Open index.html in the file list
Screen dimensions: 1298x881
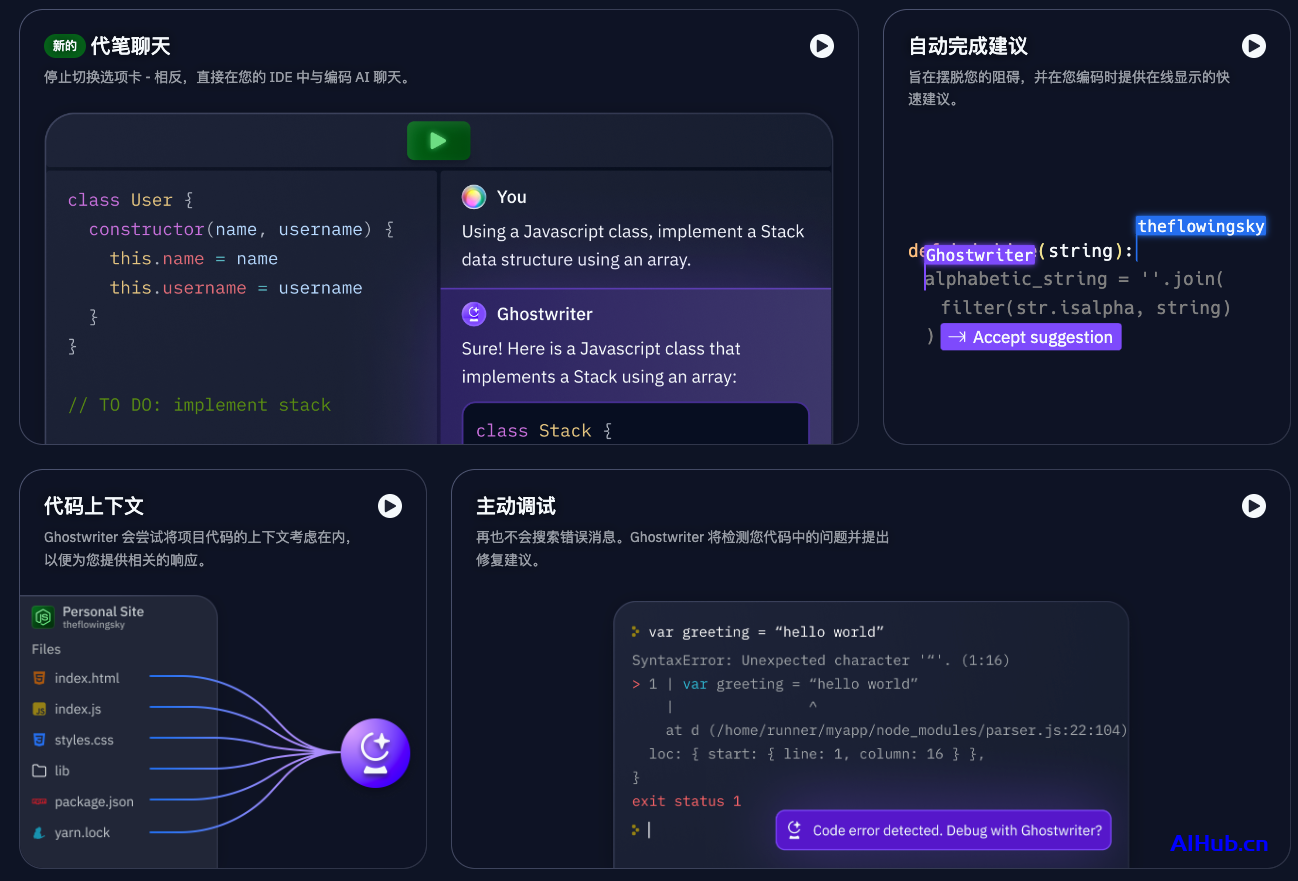point(86,678)
